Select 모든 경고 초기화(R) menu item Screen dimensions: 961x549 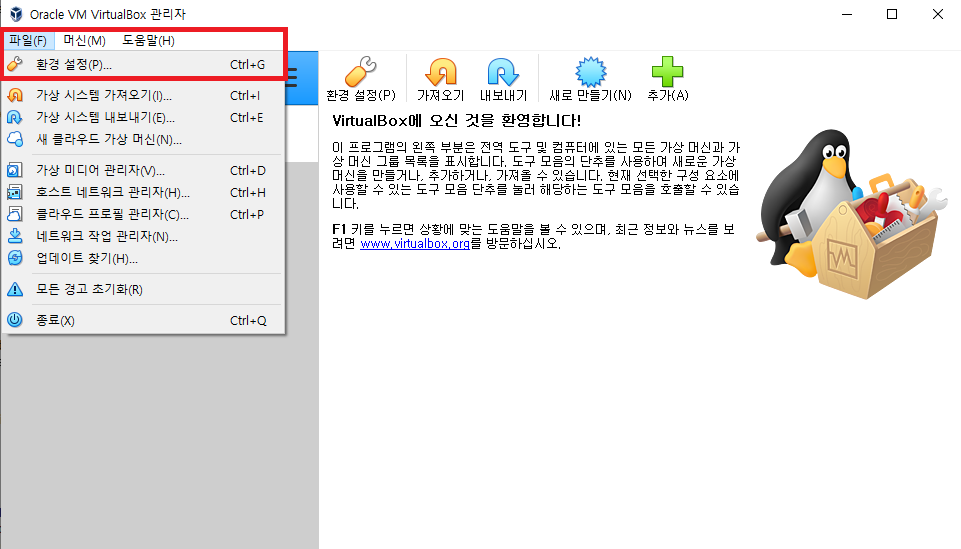(x=143, y=289)
